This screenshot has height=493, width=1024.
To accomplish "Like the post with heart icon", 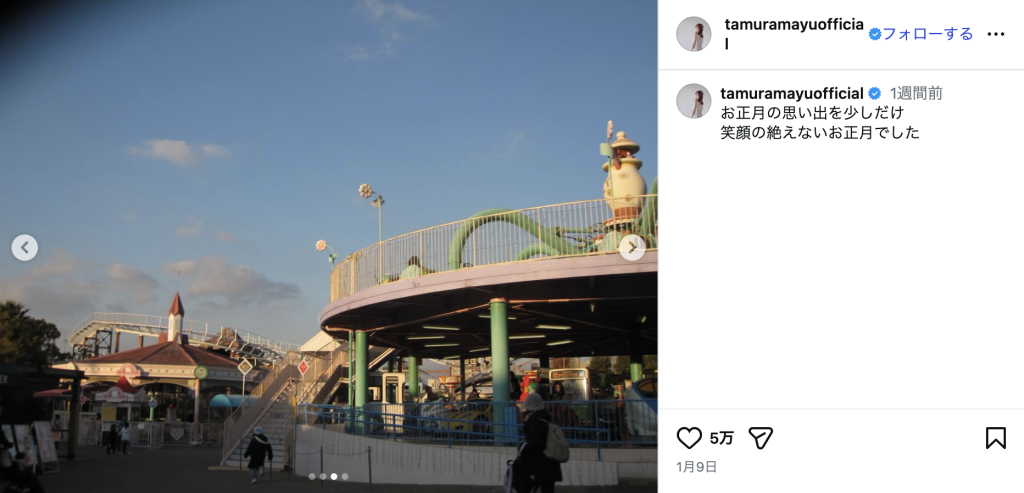I will [x=689, y=437].
